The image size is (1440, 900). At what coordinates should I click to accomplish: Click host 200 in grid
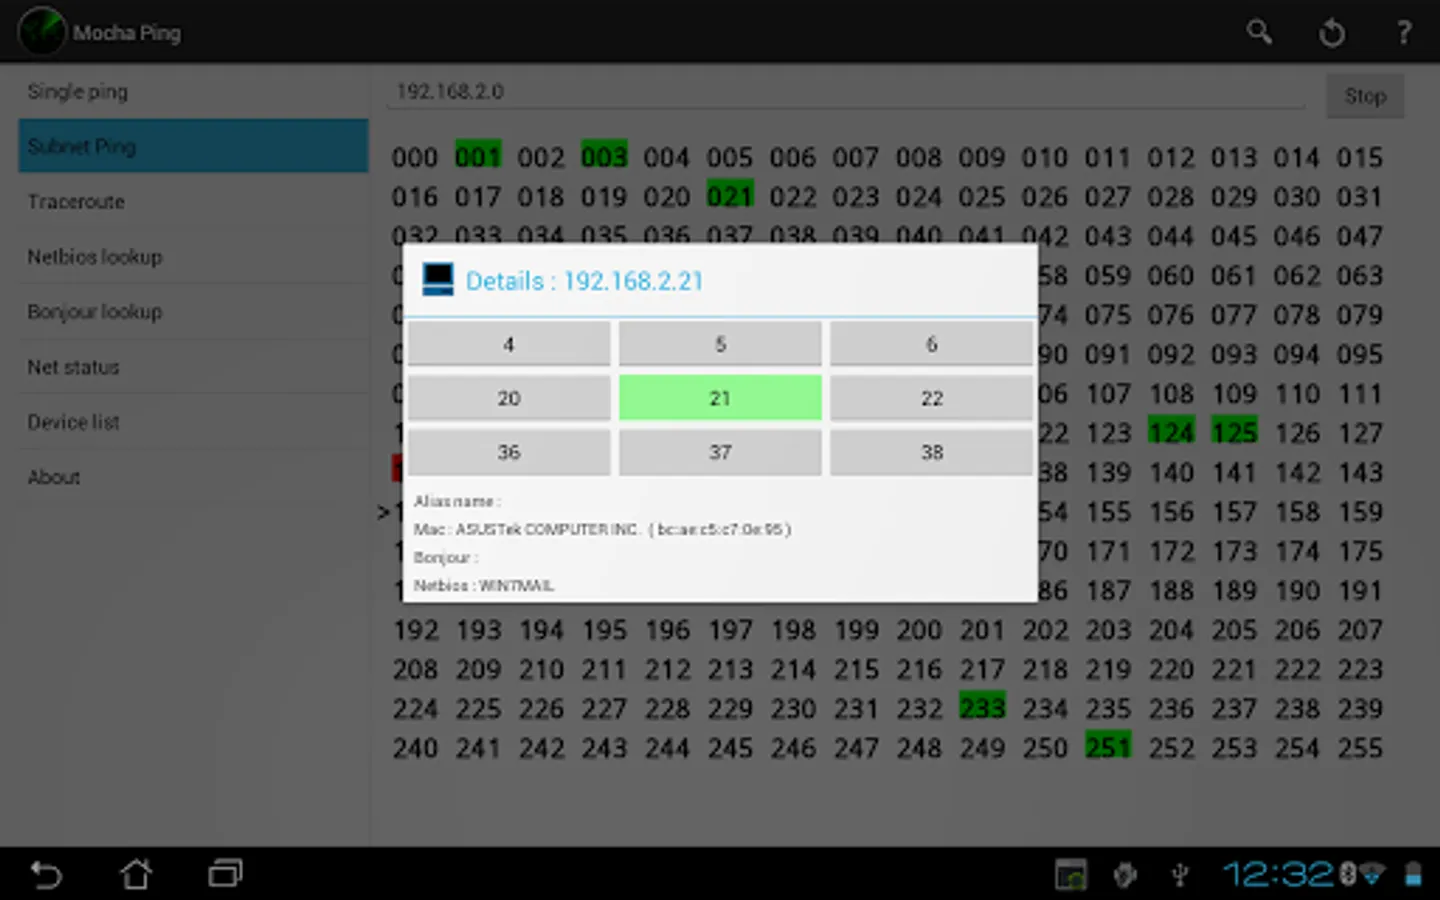click(x=919, y=630)
